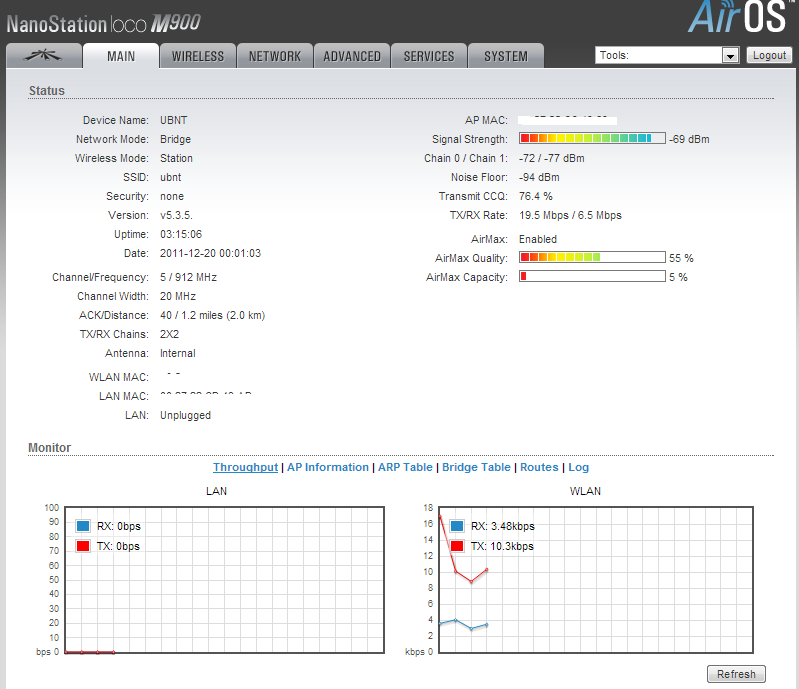Click the Date value 2011-12-20 00:01:03
This screenshot has height=689, width=799.
click(210, 253)
